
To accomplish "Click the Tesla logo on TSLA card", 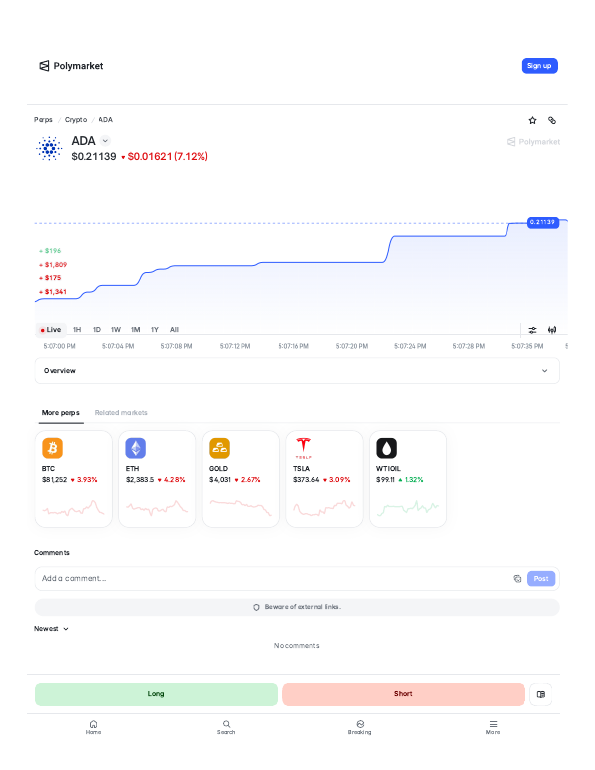I will 303,448.
